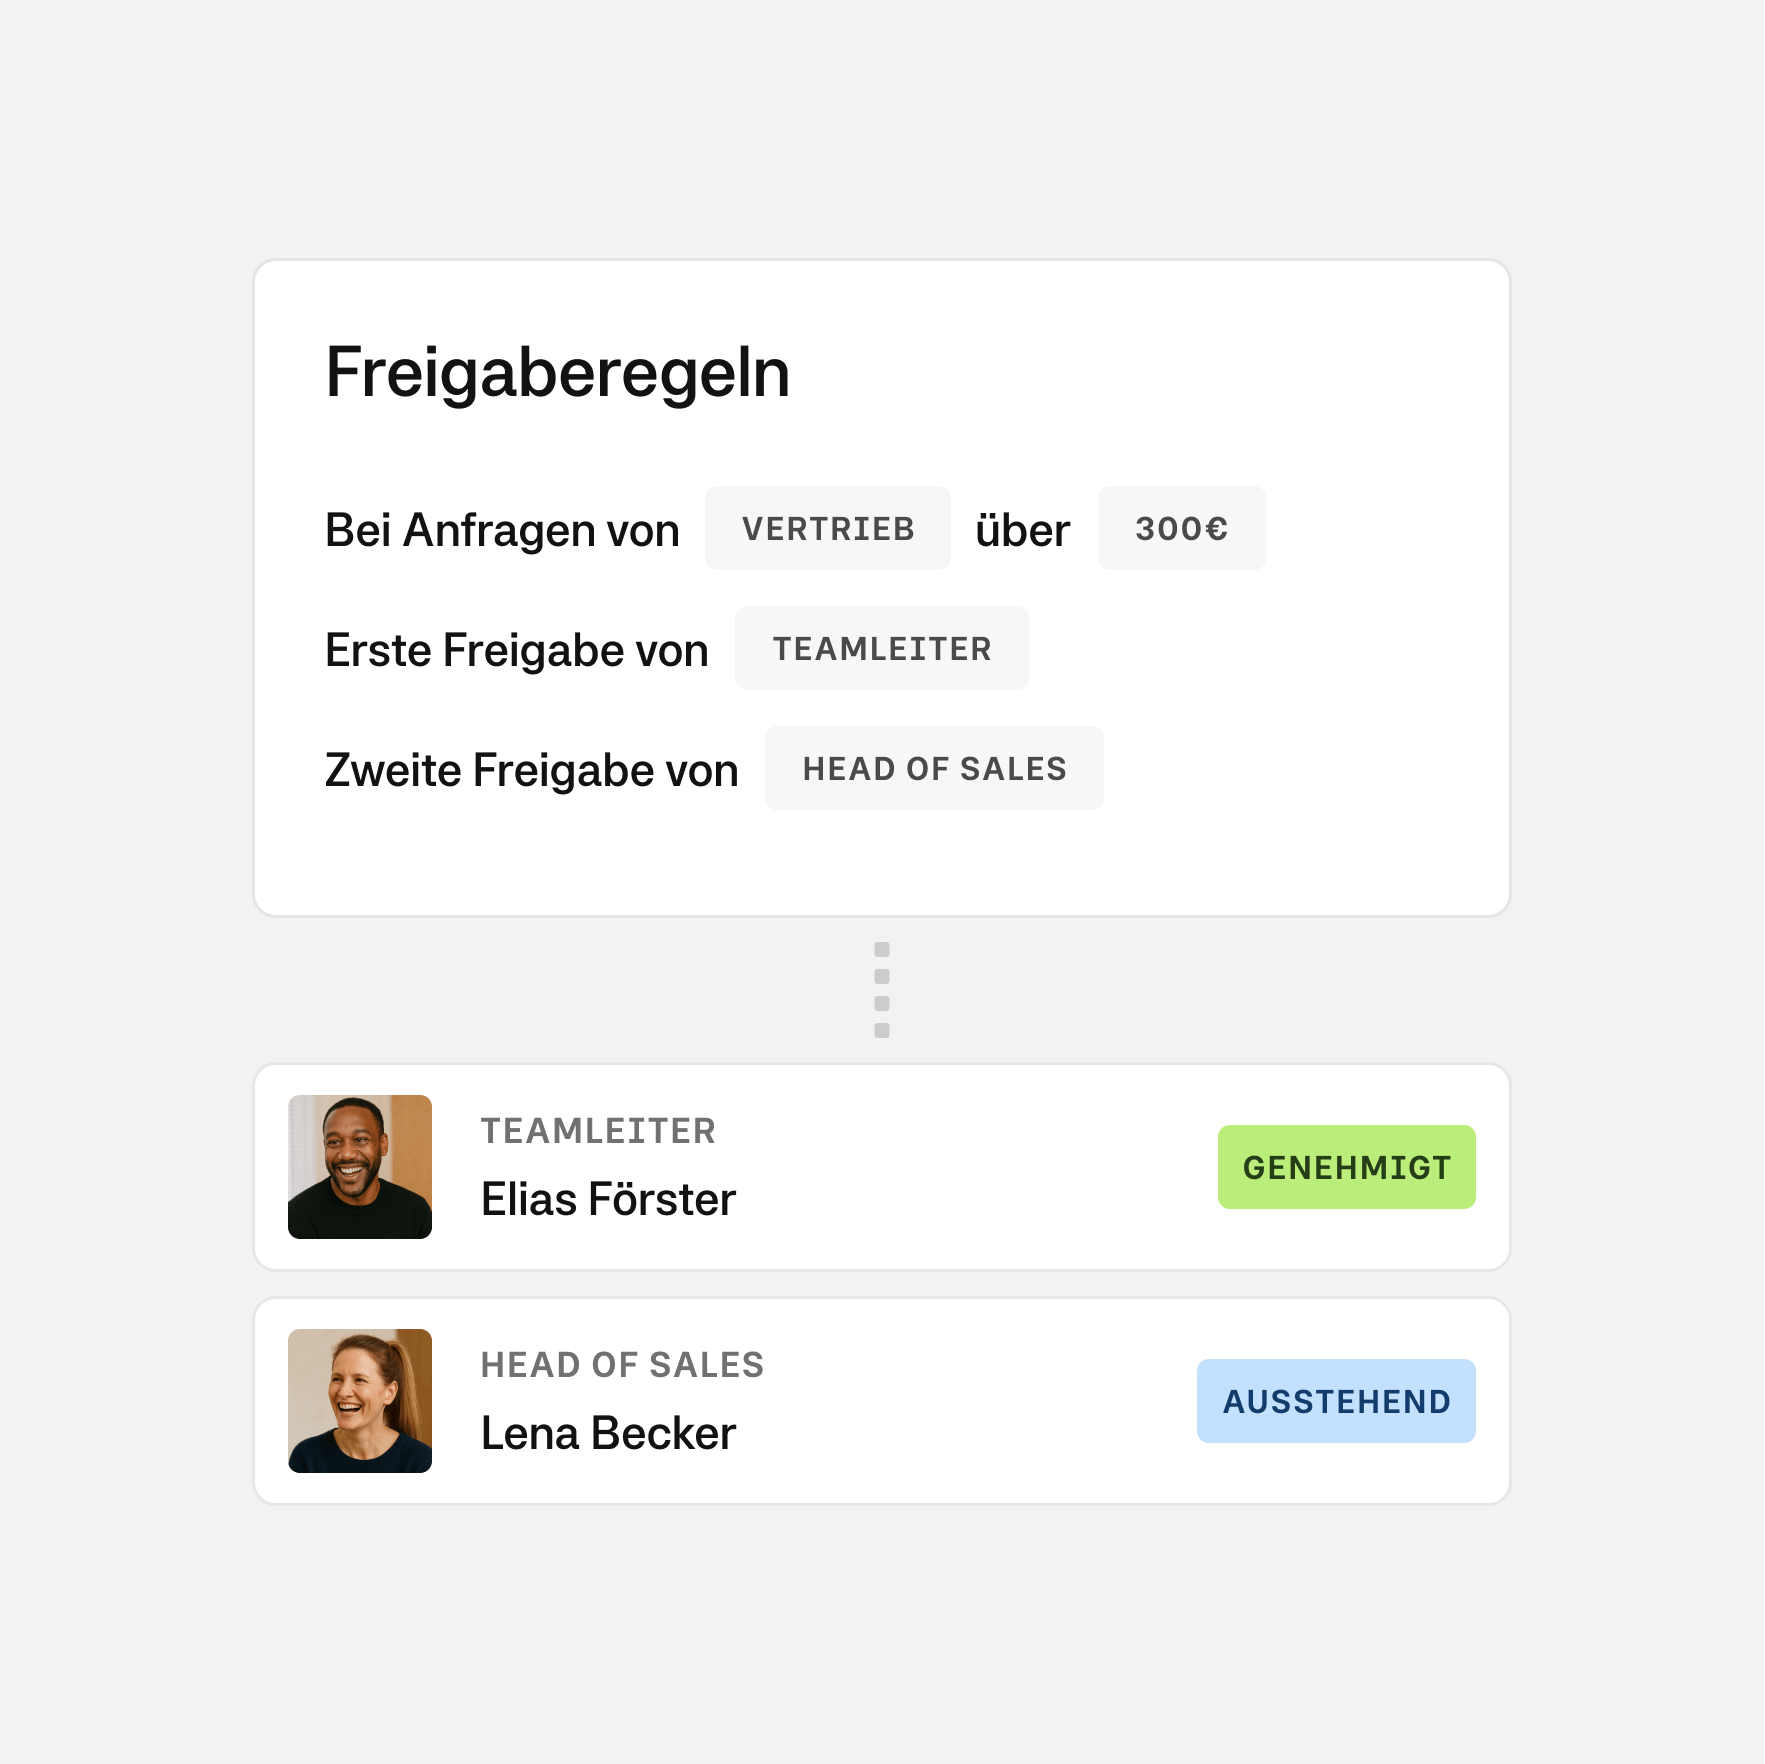1765x1764 pixels.
Task: Open the VERTRIEB department dropdown chip
Action: 827,529
